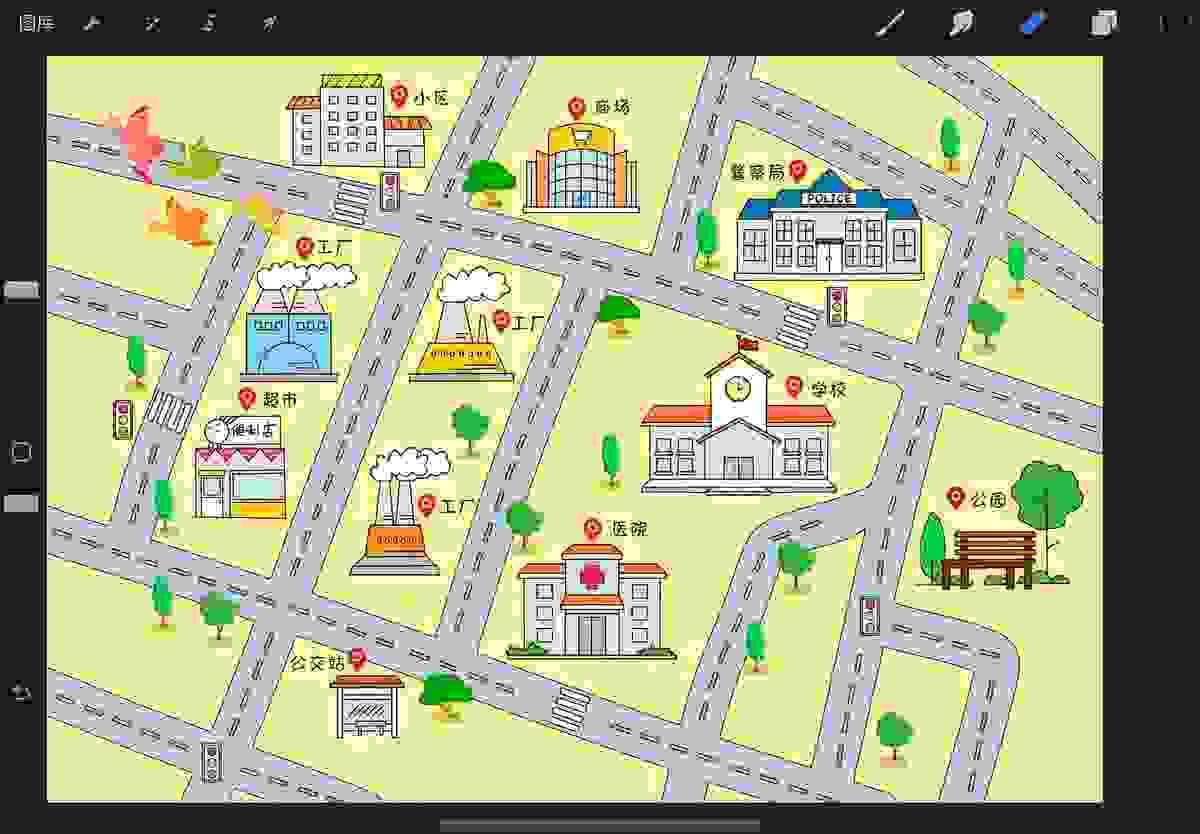Click the 超市 label on the map
The width and height of the screenshot is (1200, 834).
point(280,399)
